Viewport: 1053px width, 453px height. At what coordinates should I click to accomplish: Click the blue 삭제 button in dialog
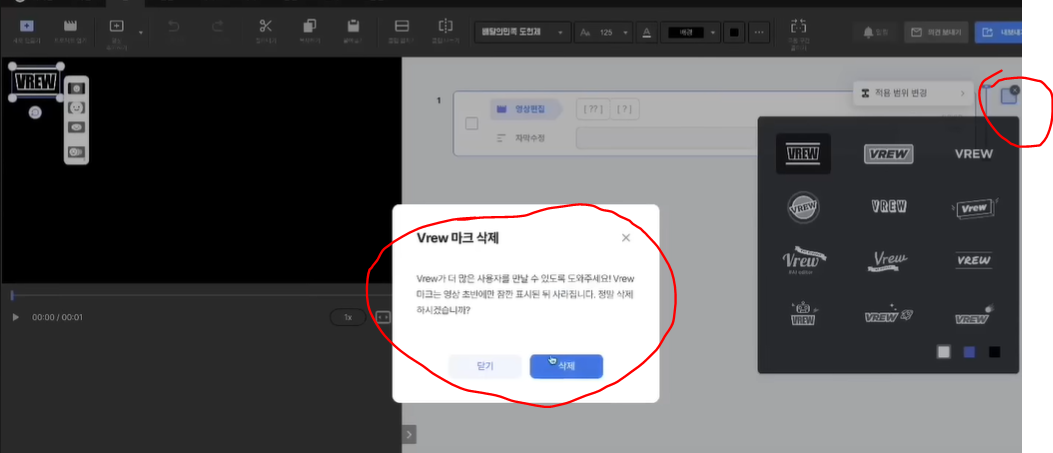[566, 366]
